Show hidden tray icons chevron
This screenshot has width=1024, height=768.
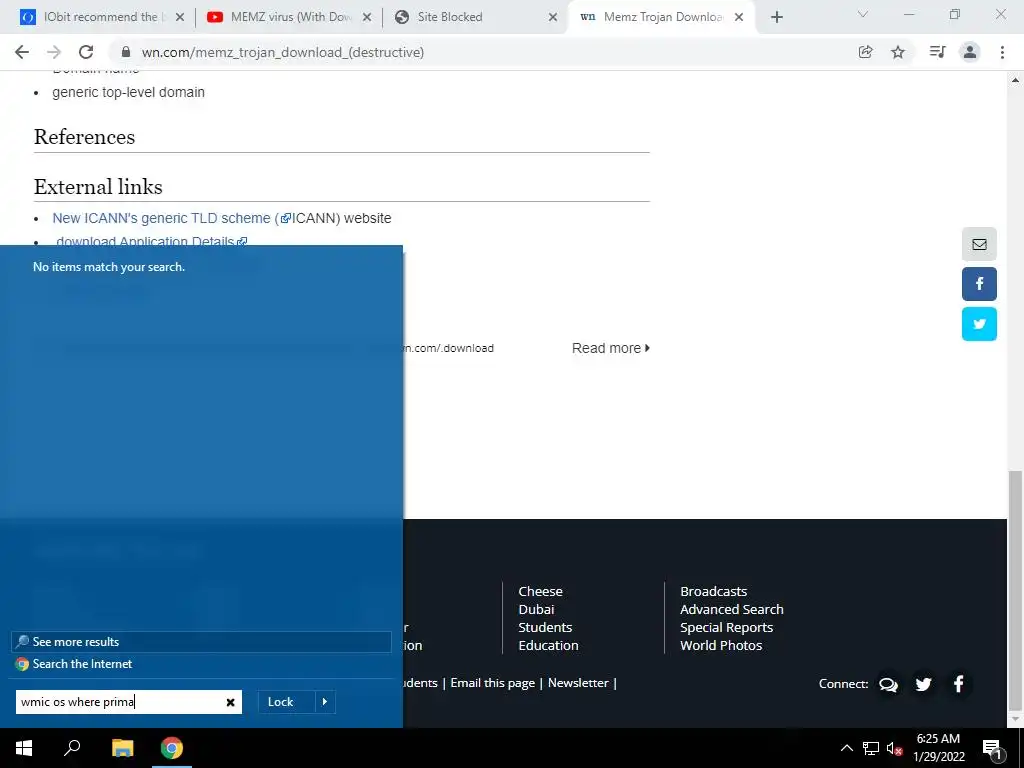(x=846, y=748)
